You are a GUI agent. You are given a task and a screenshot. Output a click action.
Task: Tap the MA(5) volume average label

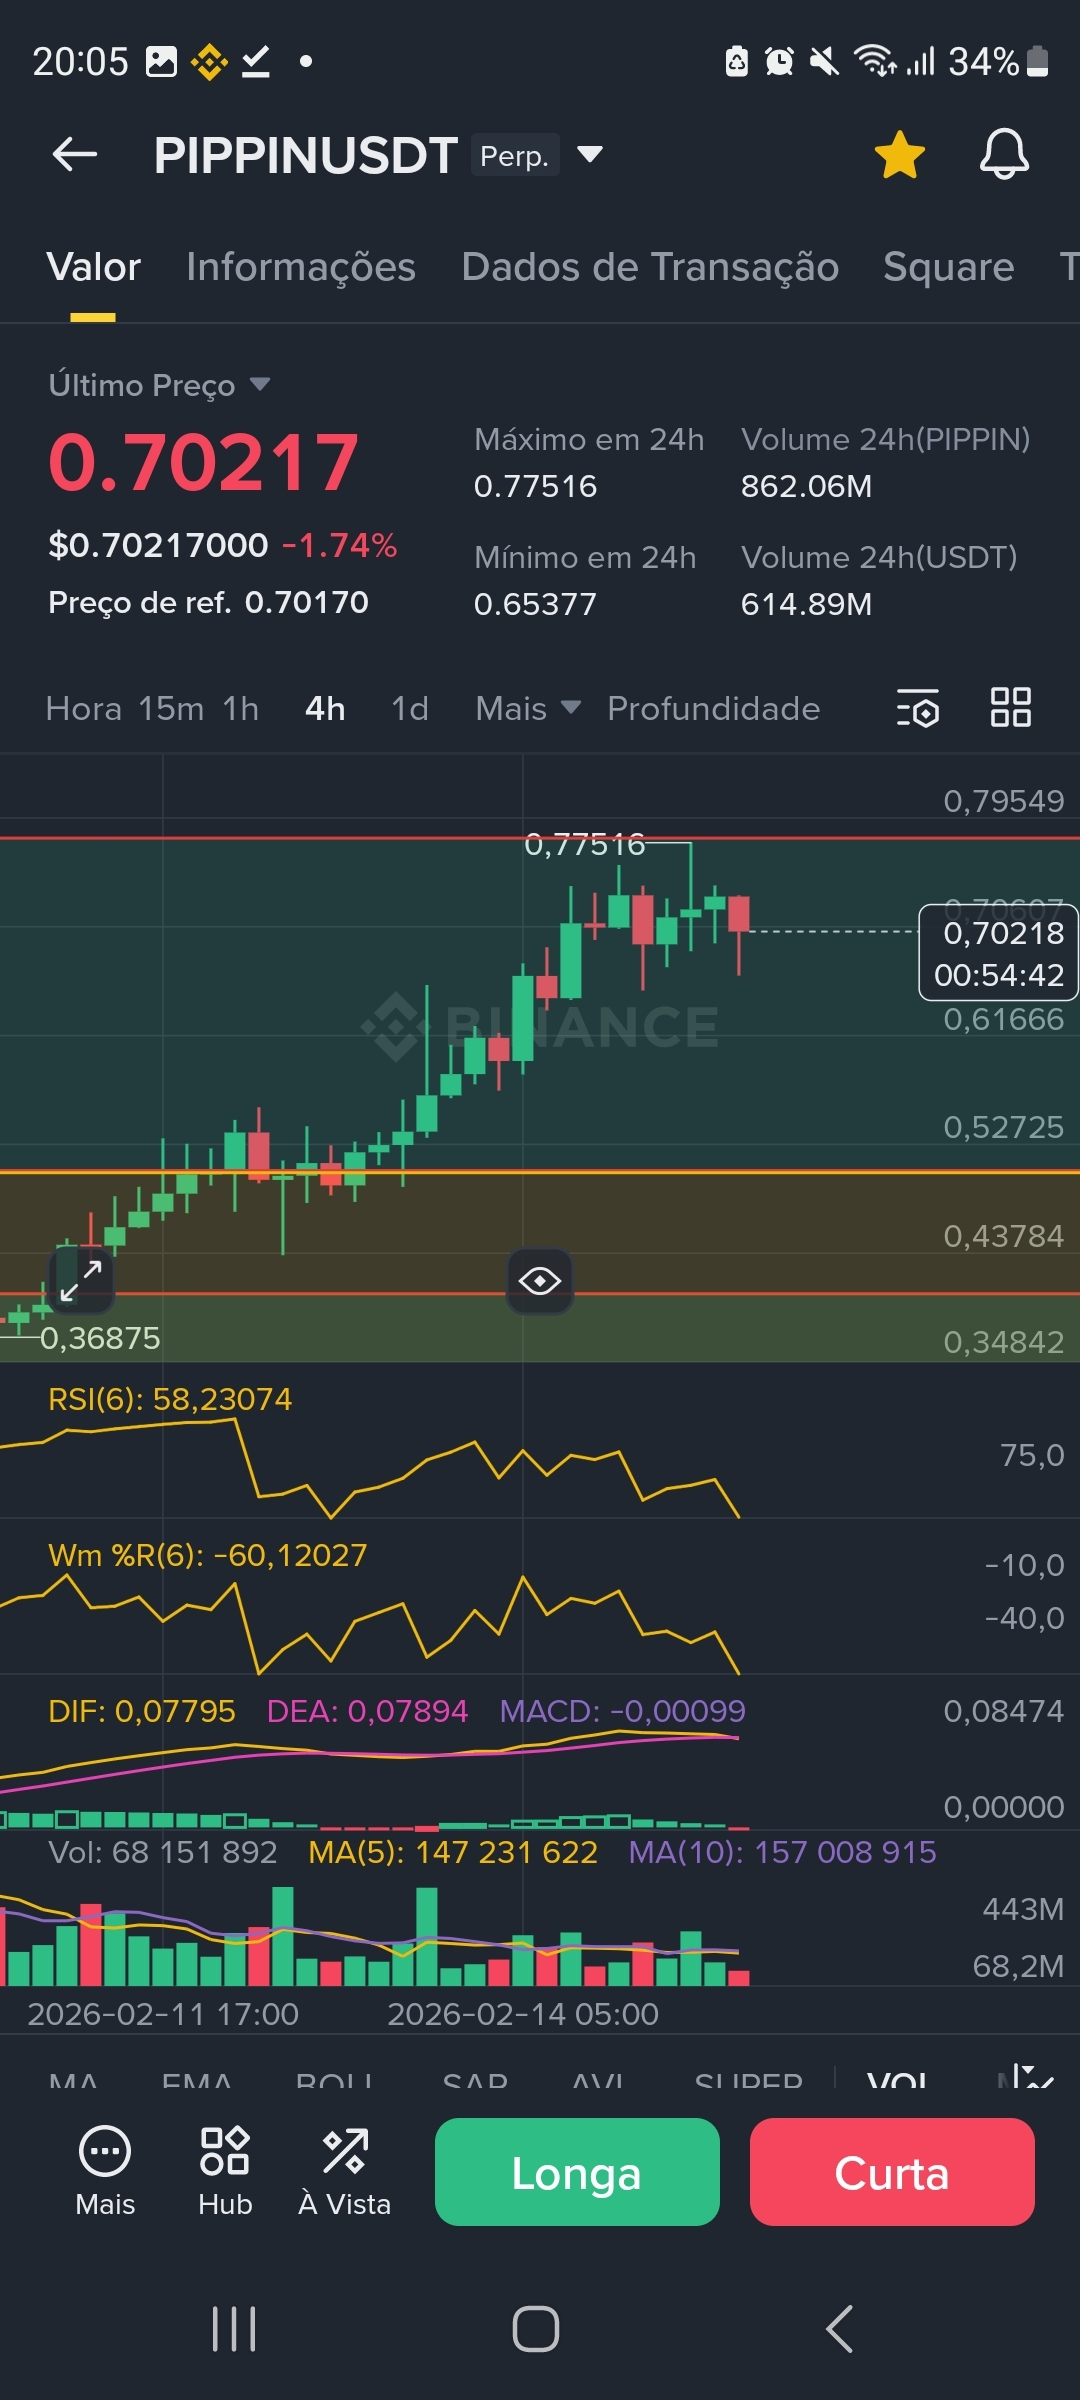[x=453, y=1852]
